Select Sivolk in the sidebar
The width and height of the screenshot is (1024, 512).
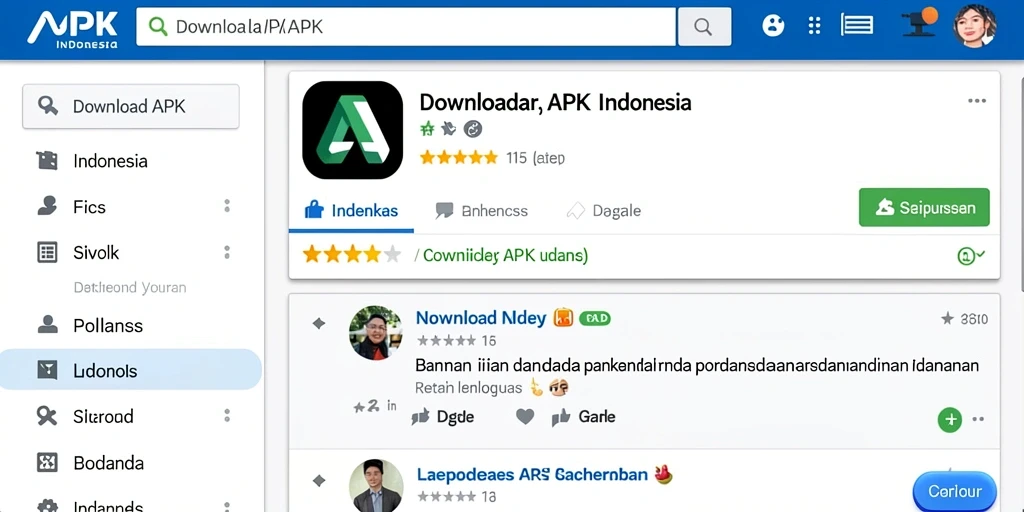coord(96,253)
